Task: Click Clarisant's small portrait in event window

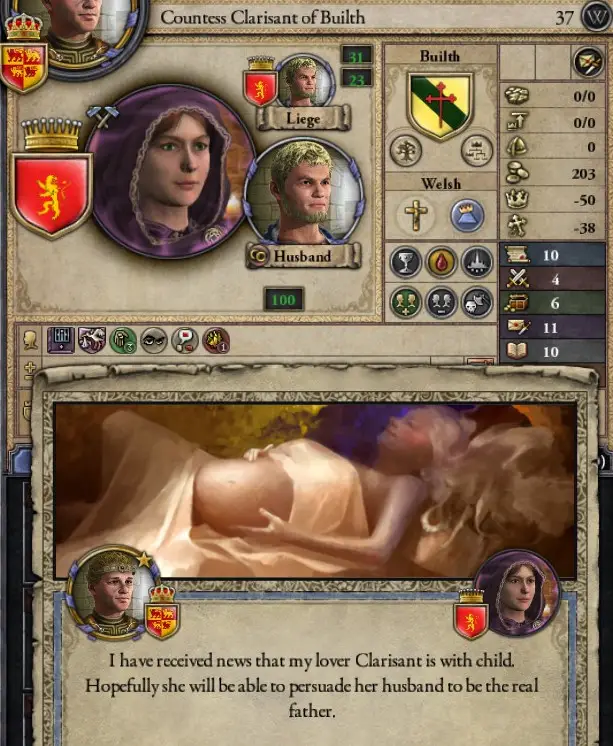Action: click(517, 594)
